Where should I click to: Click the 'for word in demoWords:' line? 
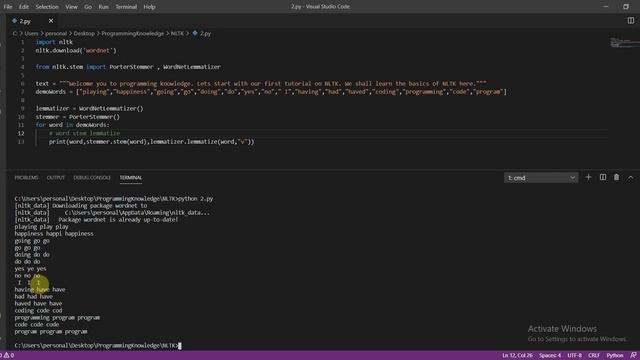73,125
